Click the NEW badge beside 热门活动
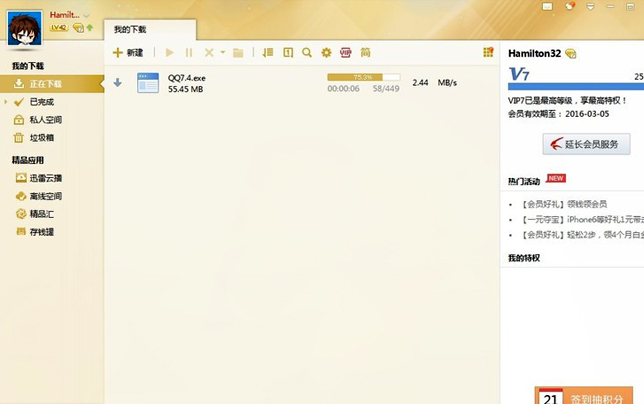The height and width of the screenshot is (404, 644). (x=556, y=178)
